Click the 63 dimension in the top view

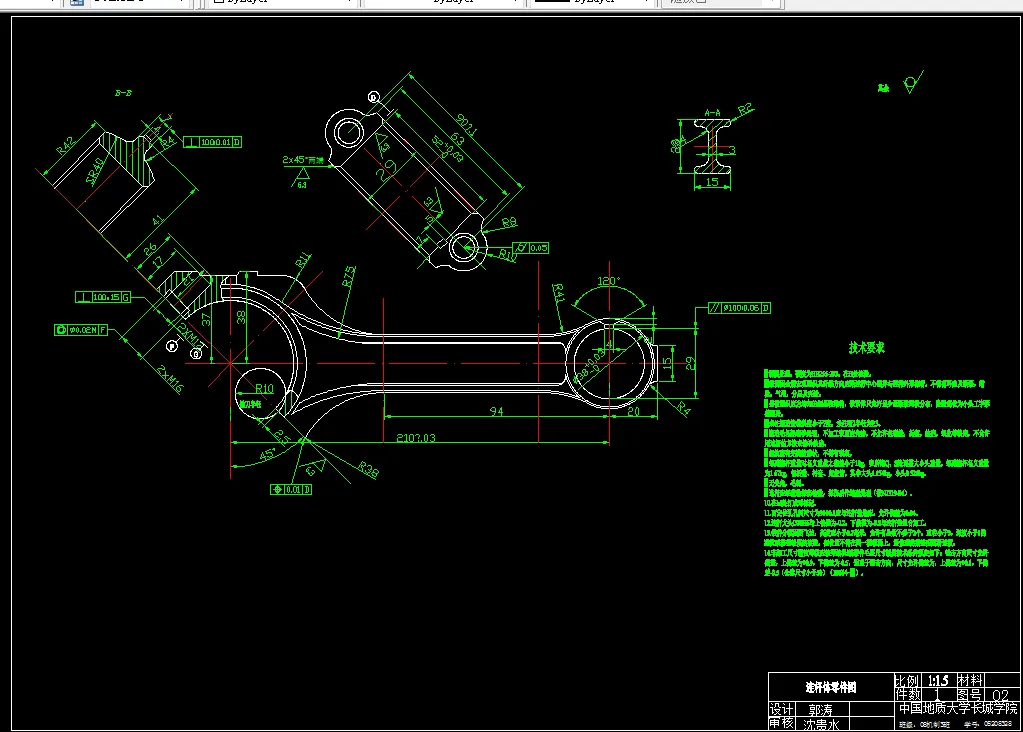457,138
